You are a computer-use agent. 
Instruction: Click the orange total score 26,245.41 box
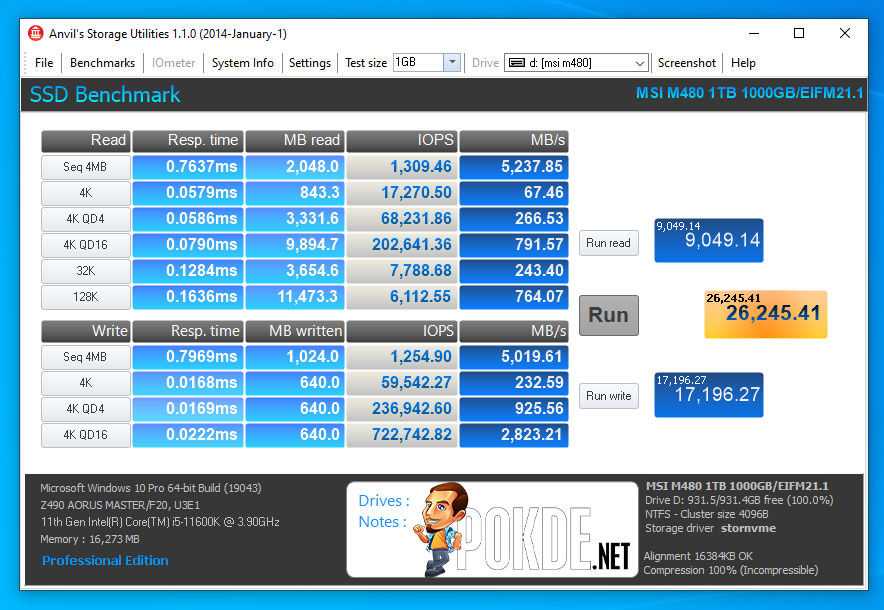pos(765,314)
